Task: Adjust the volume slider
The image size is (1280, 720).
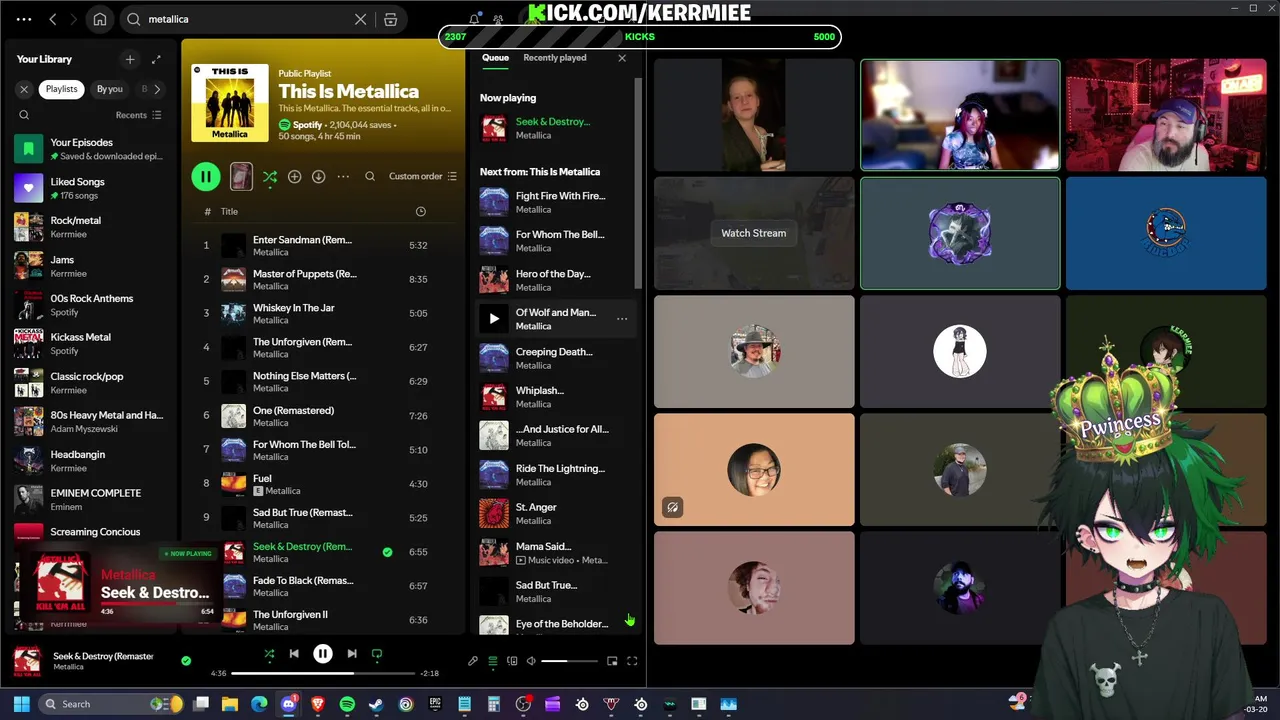Action: [569, 661]
